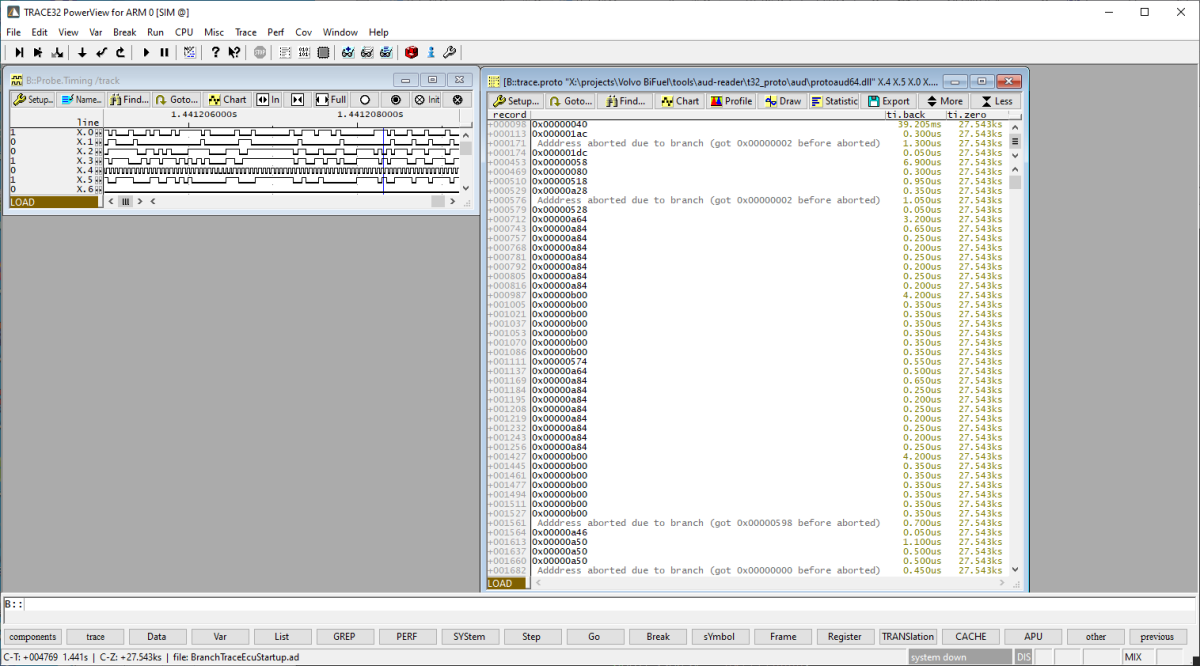Image resolution: width=1200 pixels, height=666 pixels.
Task: Open the Statistic view in trace.proto window
Action: click(x=832, y=101)
